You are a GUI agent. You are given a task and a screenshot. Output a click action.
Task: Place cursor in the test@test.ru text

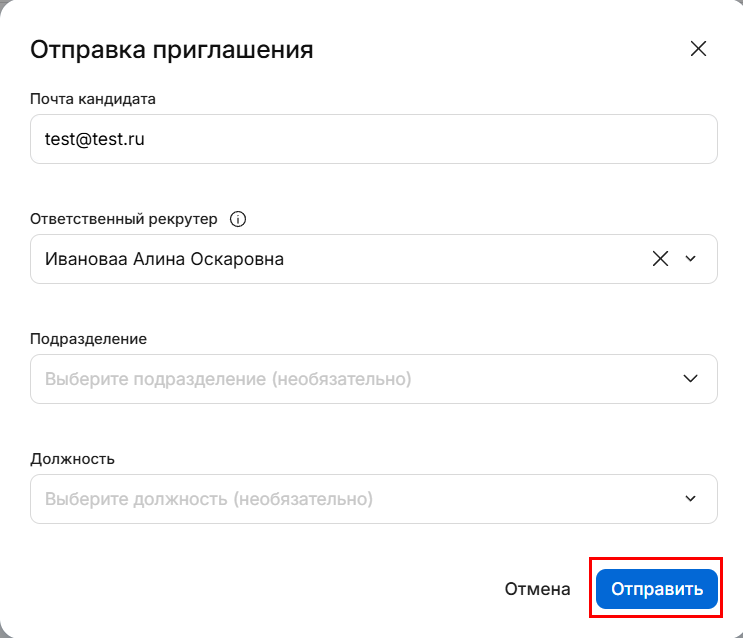(95, 139)
